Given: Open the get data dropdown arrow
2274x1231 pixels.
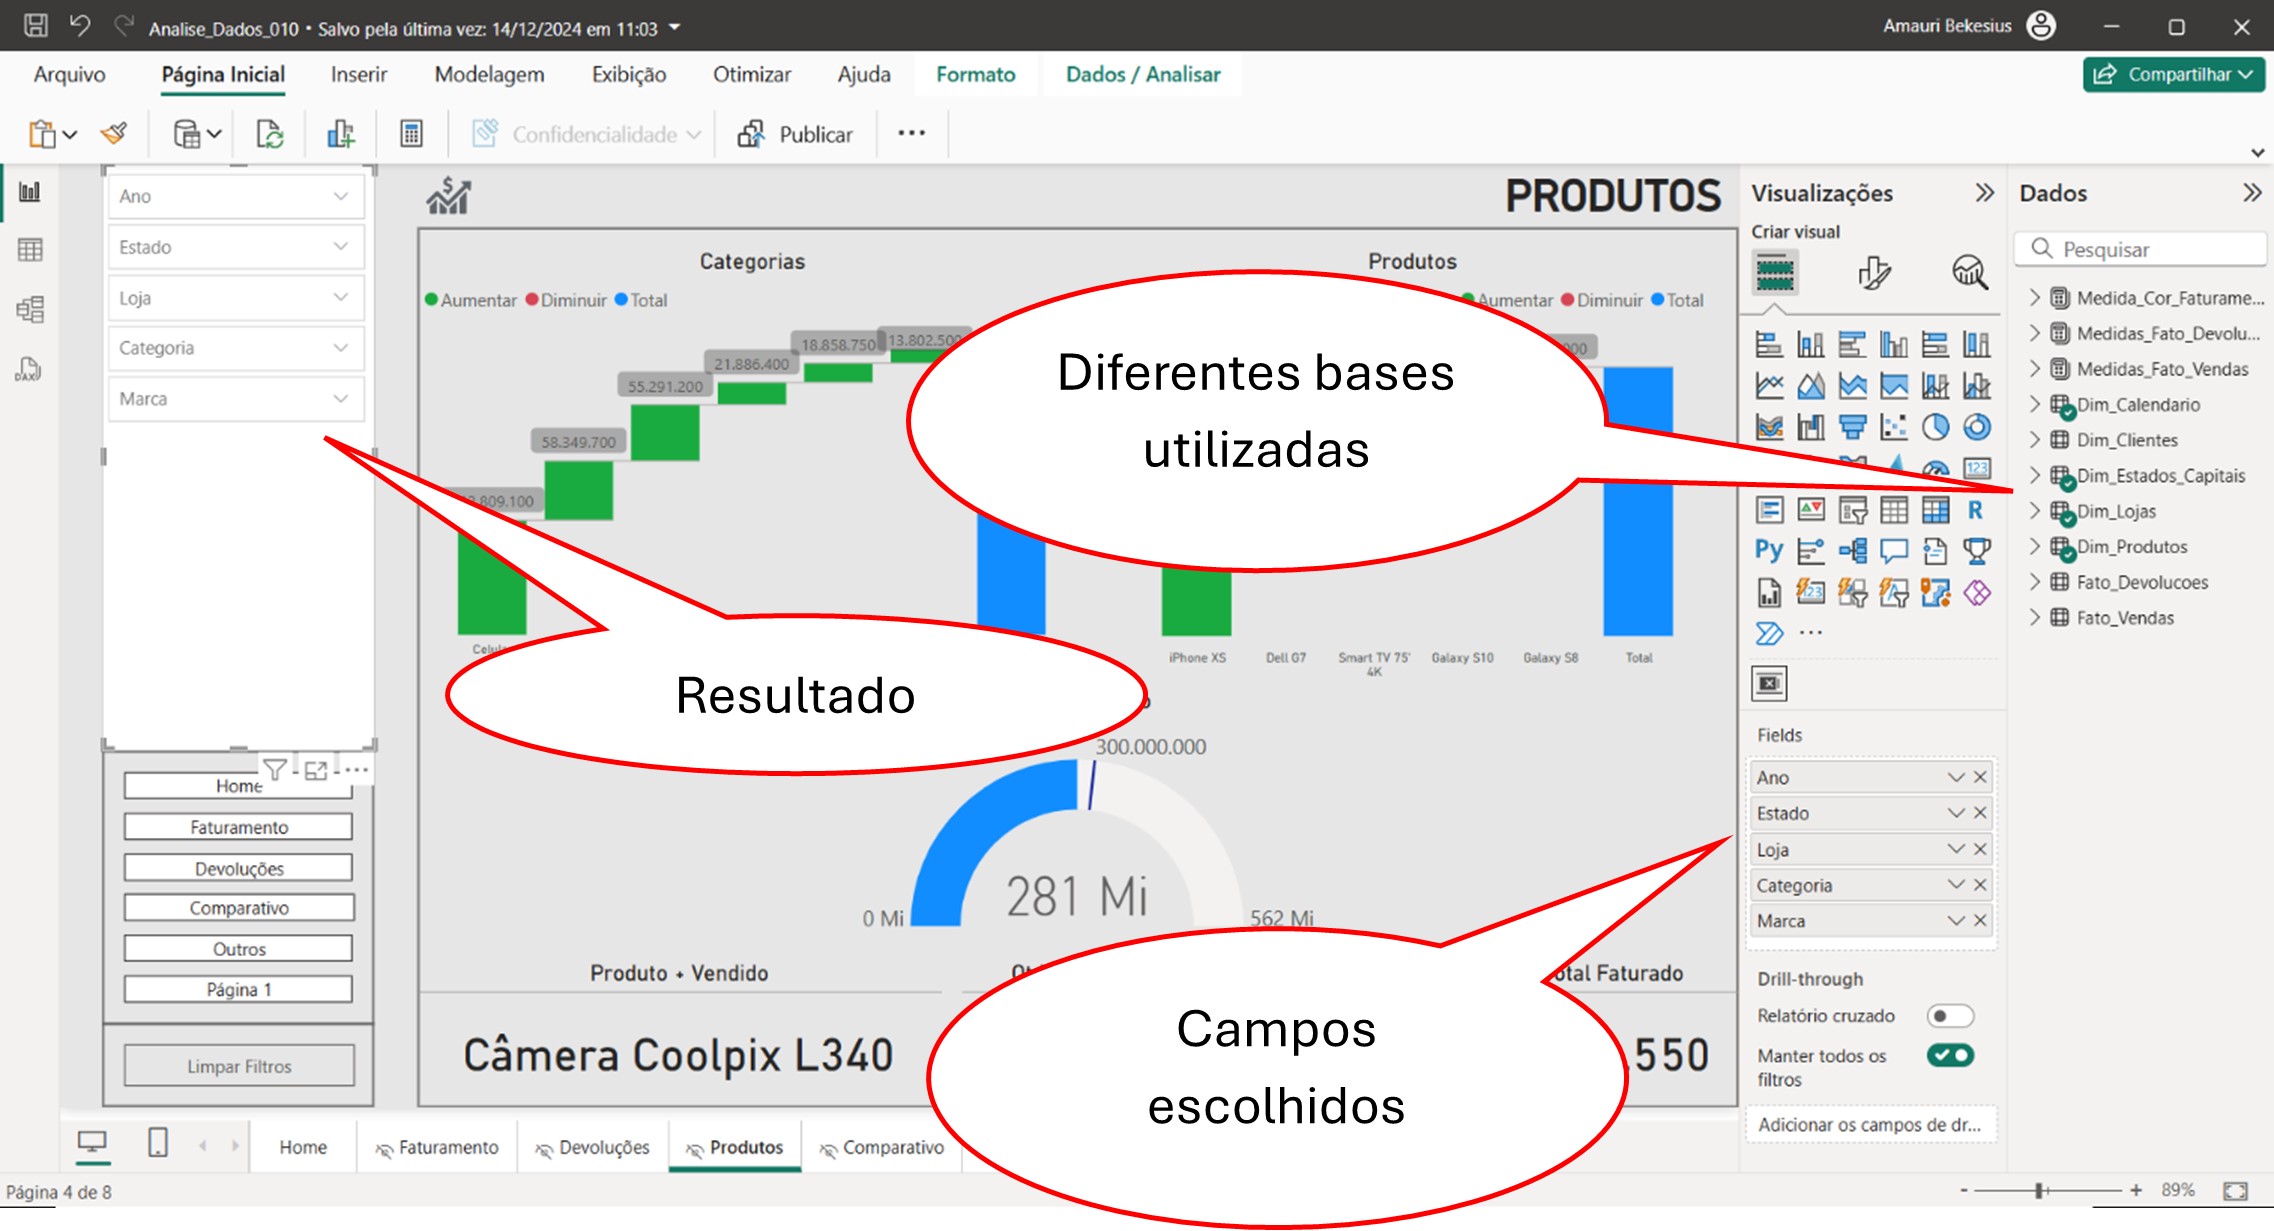Looking at the screenshot, I should coord(214,134).
